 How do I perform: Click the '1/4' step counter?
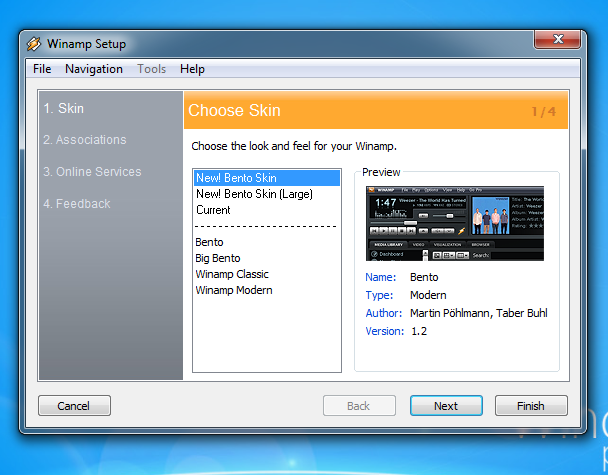click(544, 112)
